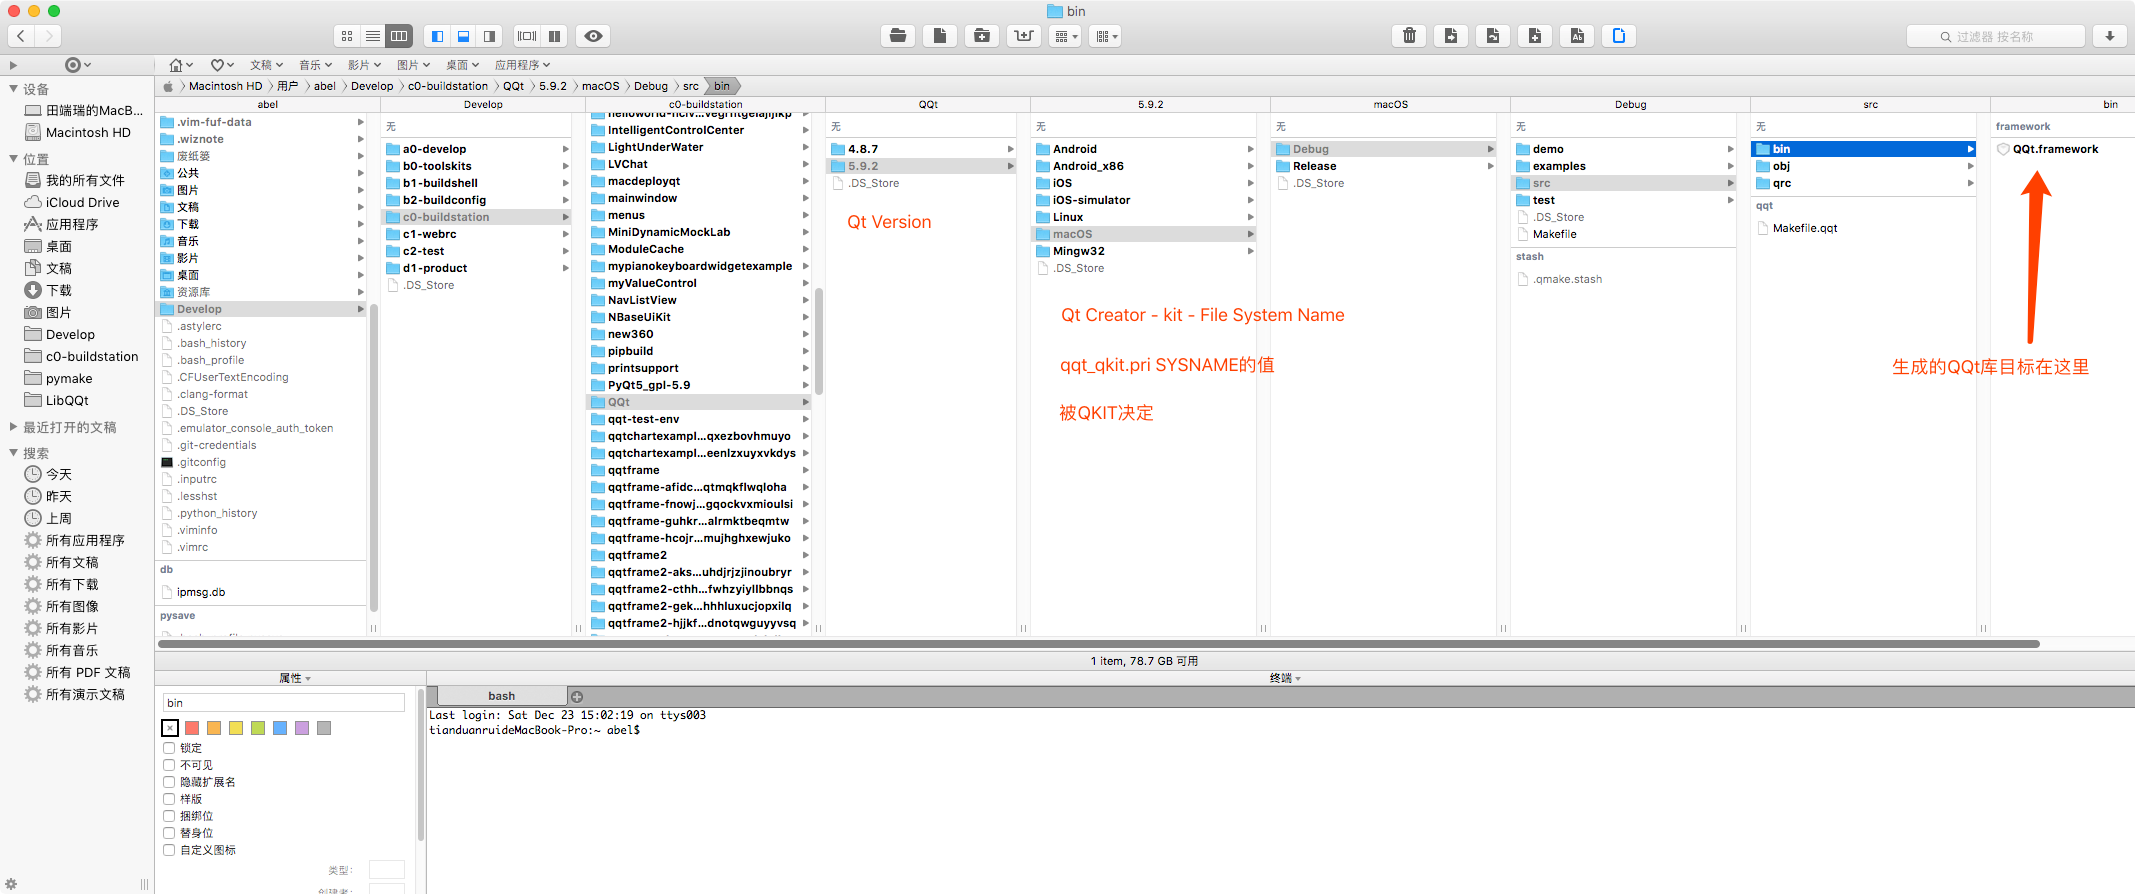This screenshot has width=2135, height=894.
Task: Open the selected folder via toolbar icon
Action: (898, 36)
